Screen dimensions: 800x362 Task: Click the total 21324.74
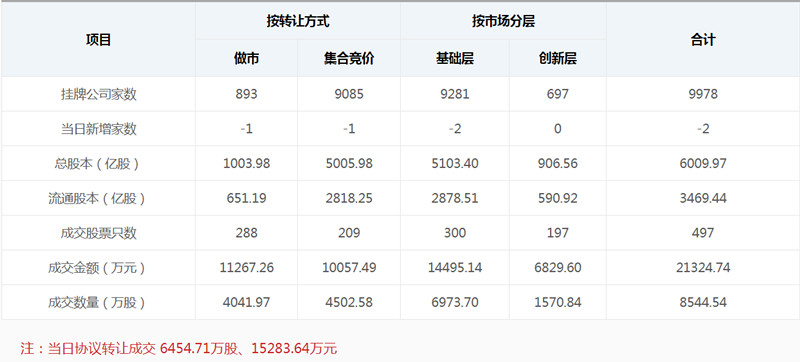pos(703,268)
